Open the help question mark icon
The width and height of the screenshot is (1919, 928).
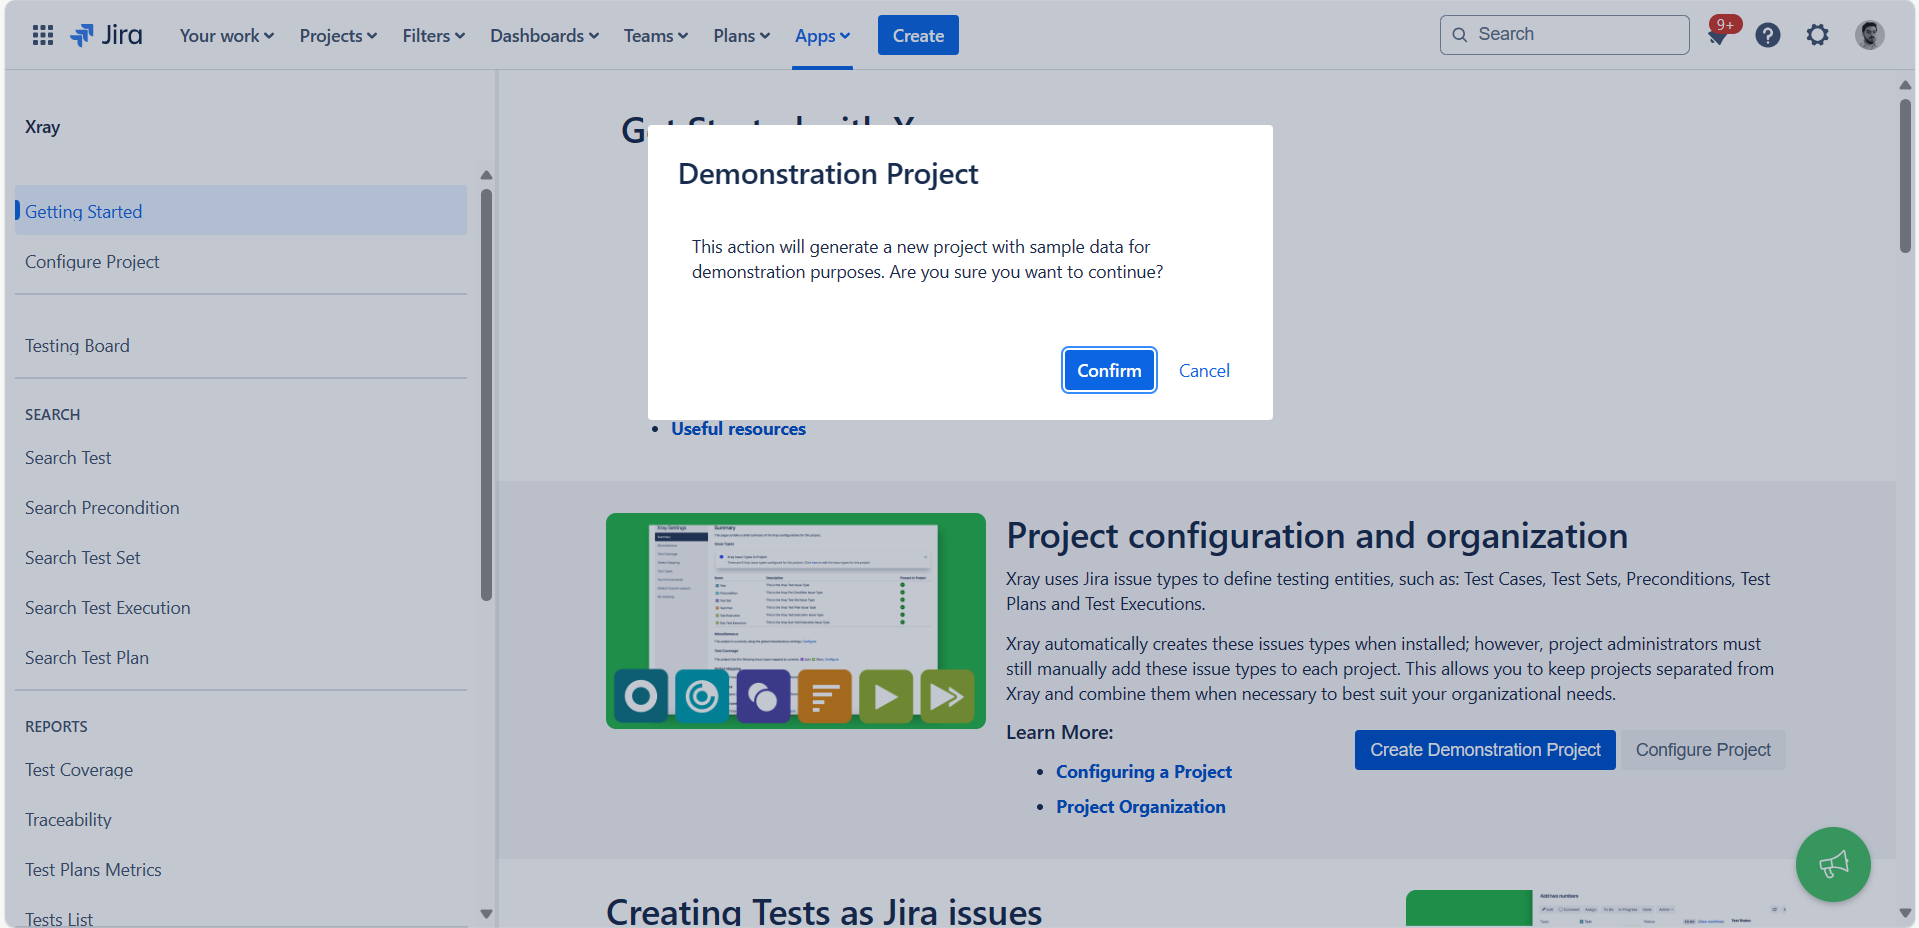coord(1768,35)
